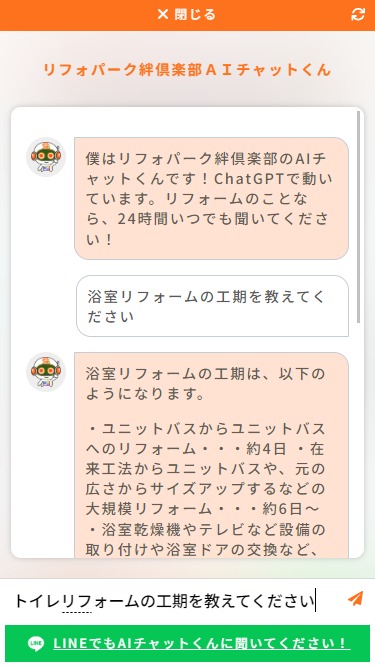Click the chat panel vertical scrollbar

[x=358, y=217]
